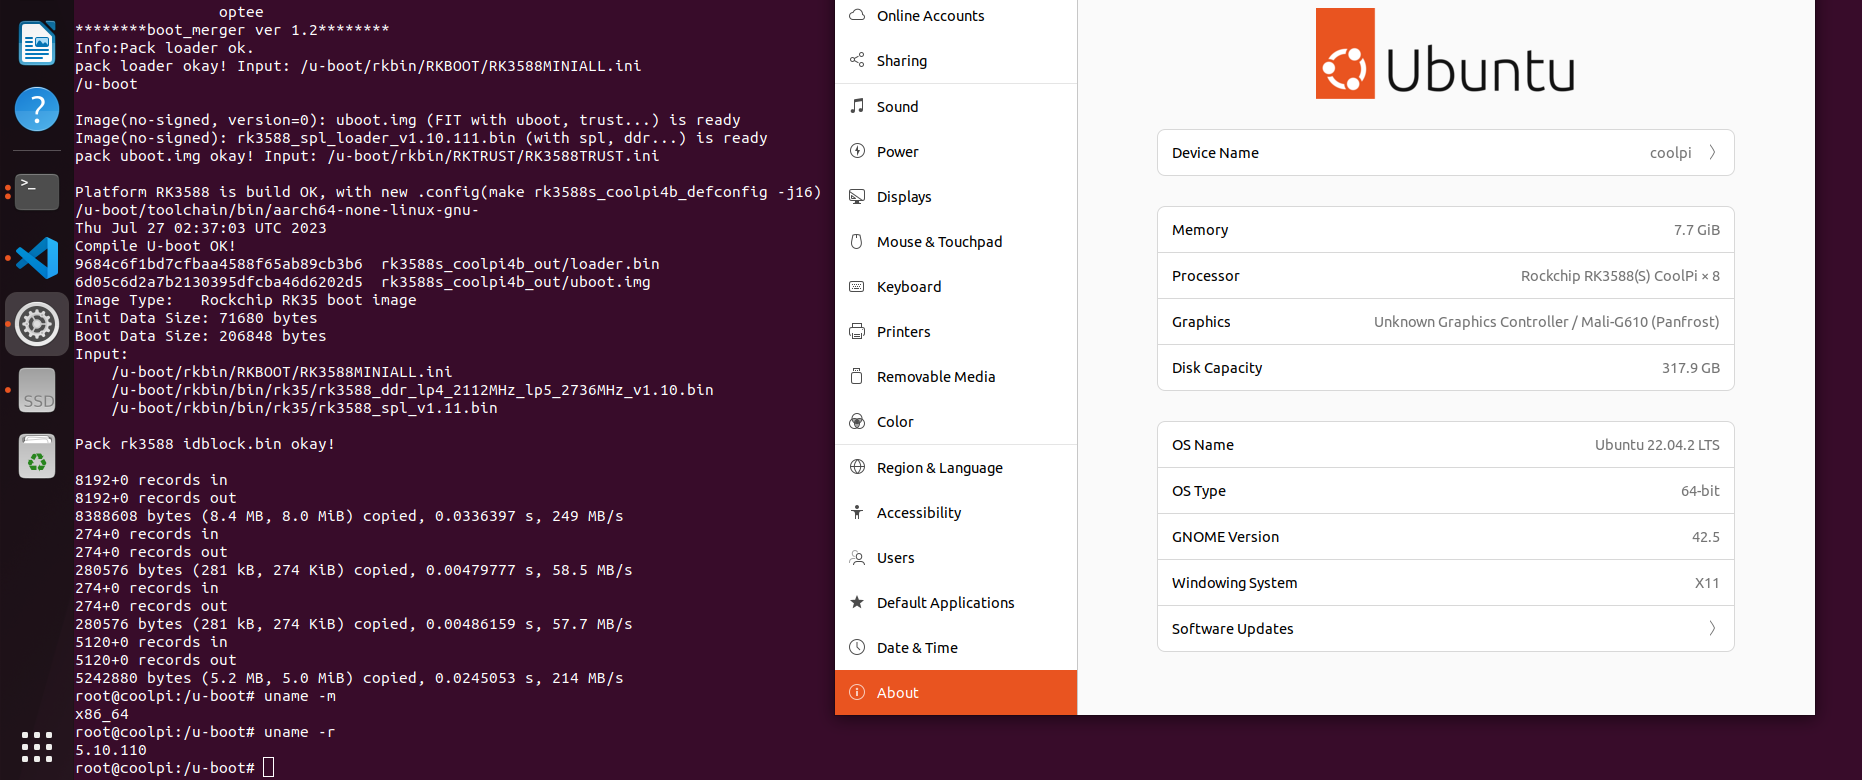Switch to the Terminal dock icon
This screenshot has height=780, width=1862.
tap(37, 191)
